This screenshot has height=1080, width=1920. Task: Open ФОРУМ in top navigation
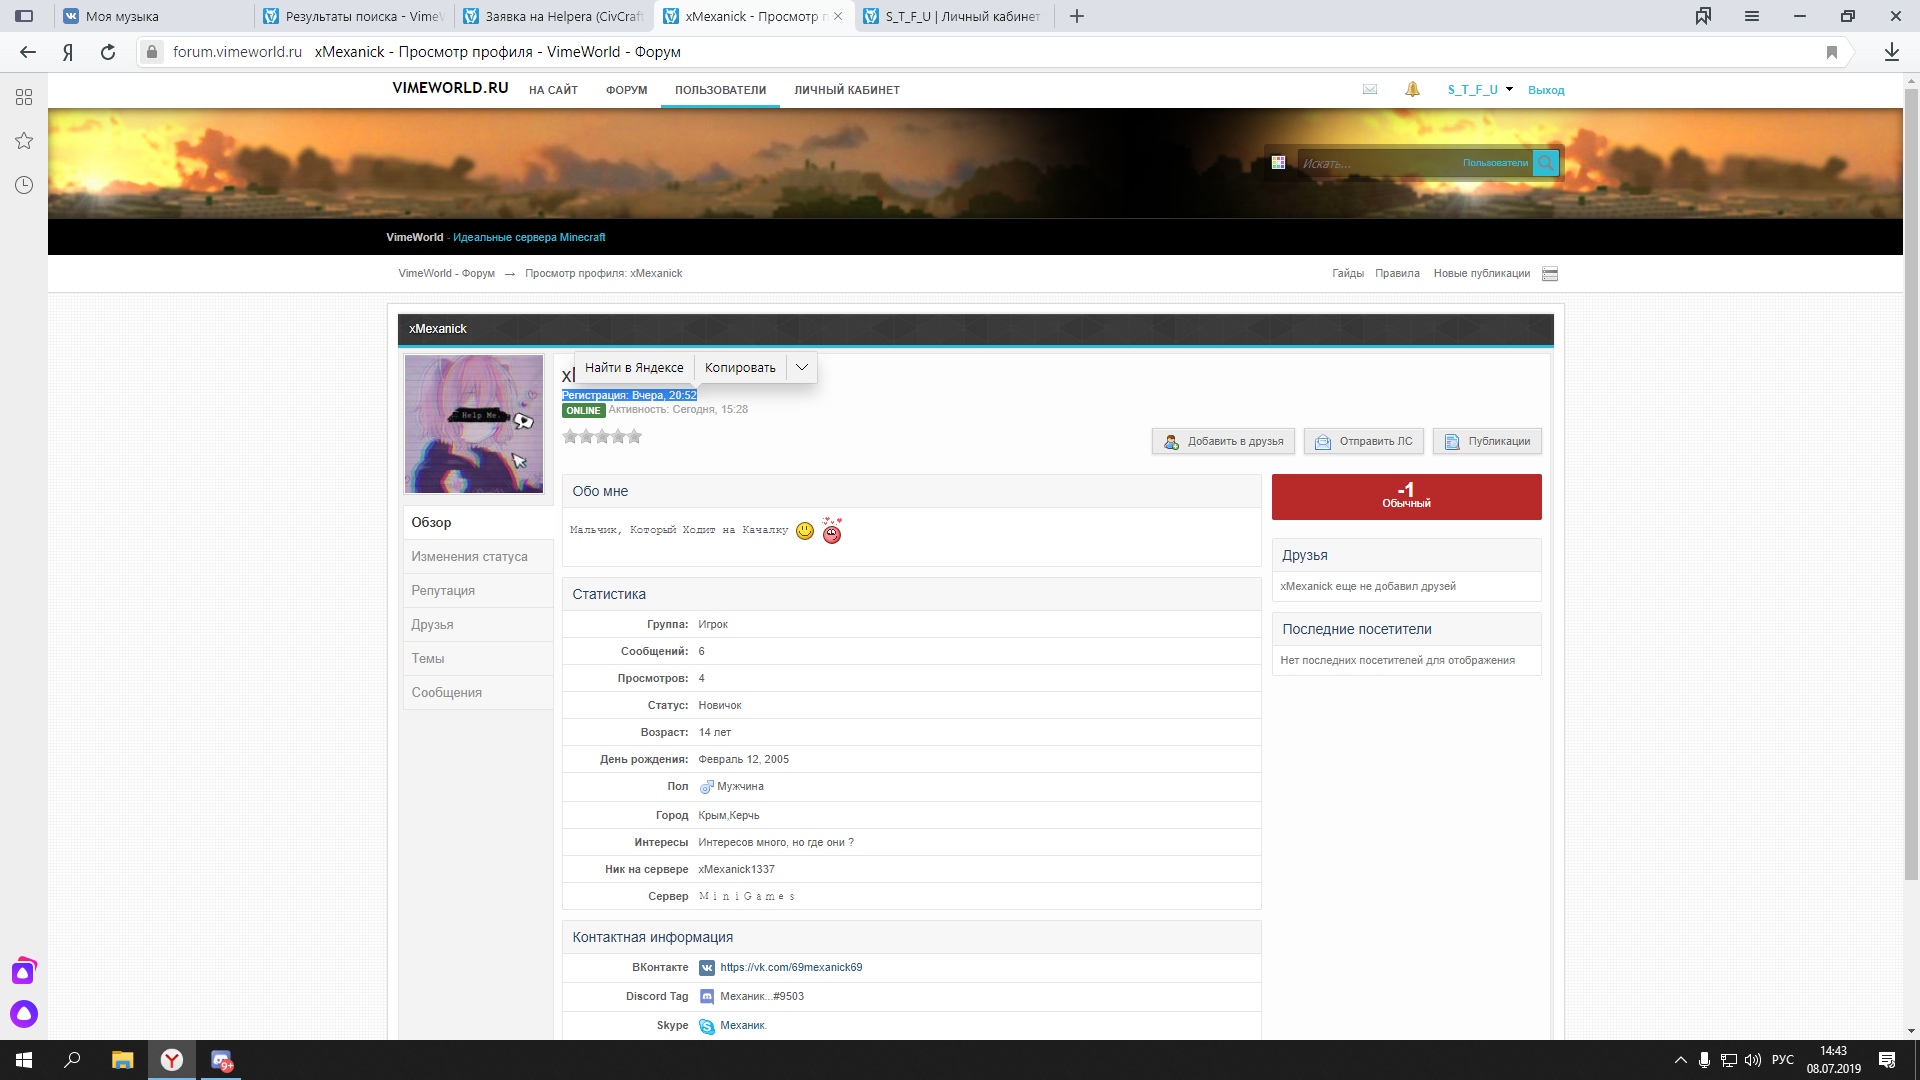[x=626, y=90]
